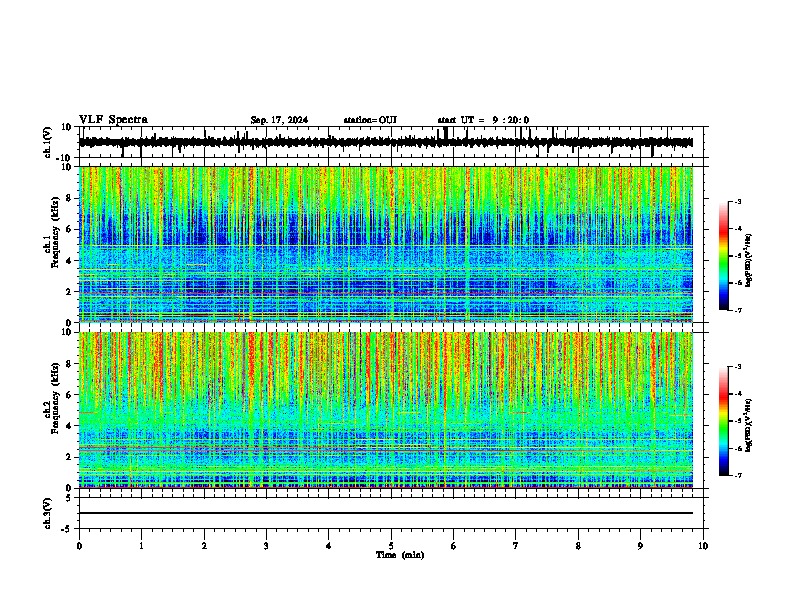Click time axis tick label "9"
792x612 pixels.
pos(640,546)
